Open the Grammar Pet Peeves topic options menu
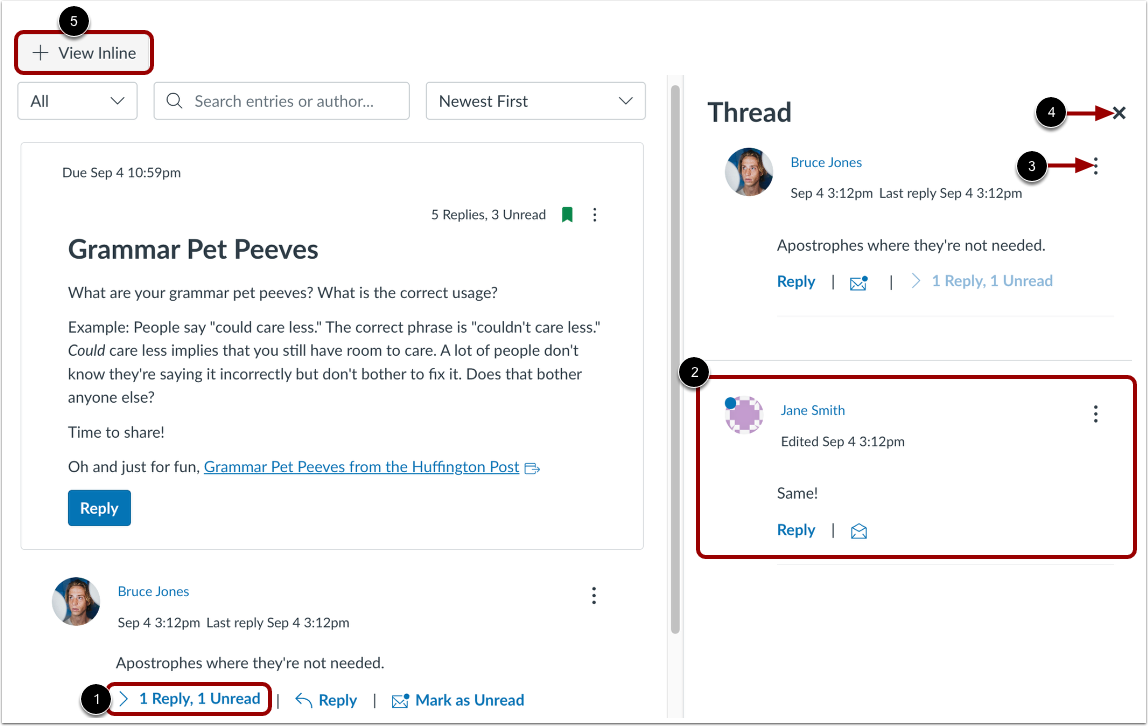 tap(594, 214)
